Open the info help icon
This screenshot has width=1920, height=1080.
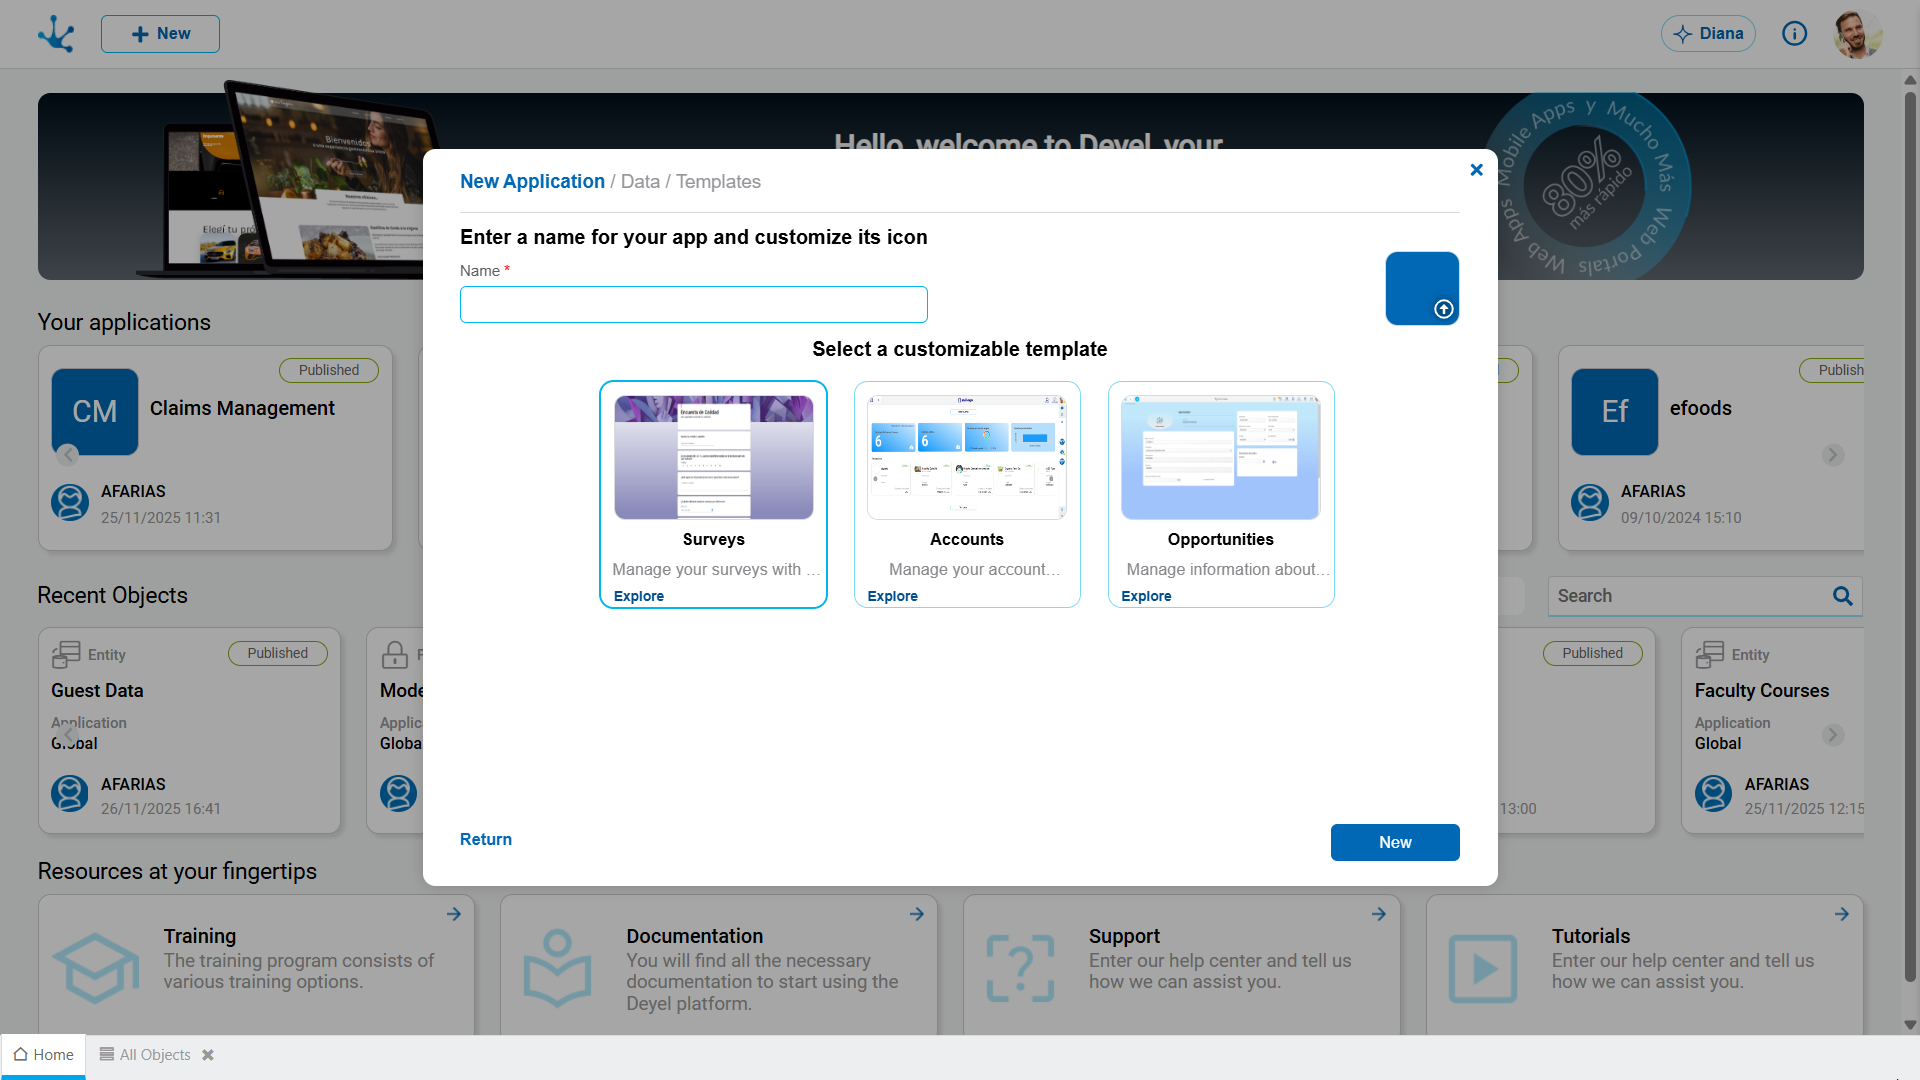1795,34
